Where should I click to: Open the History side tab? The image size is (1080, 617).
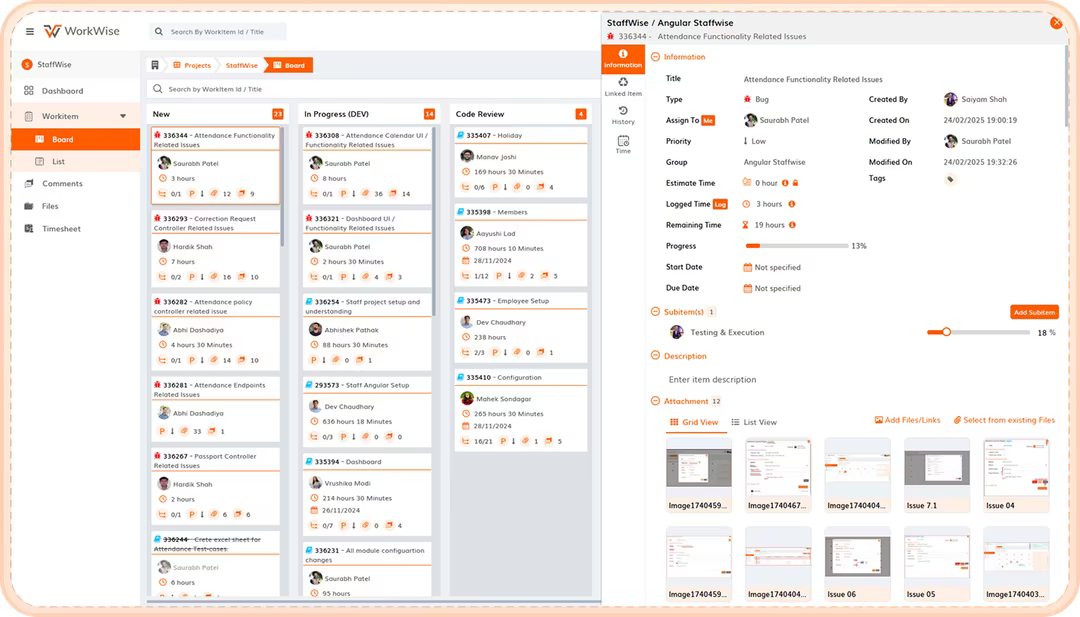(x=623, y=115)
